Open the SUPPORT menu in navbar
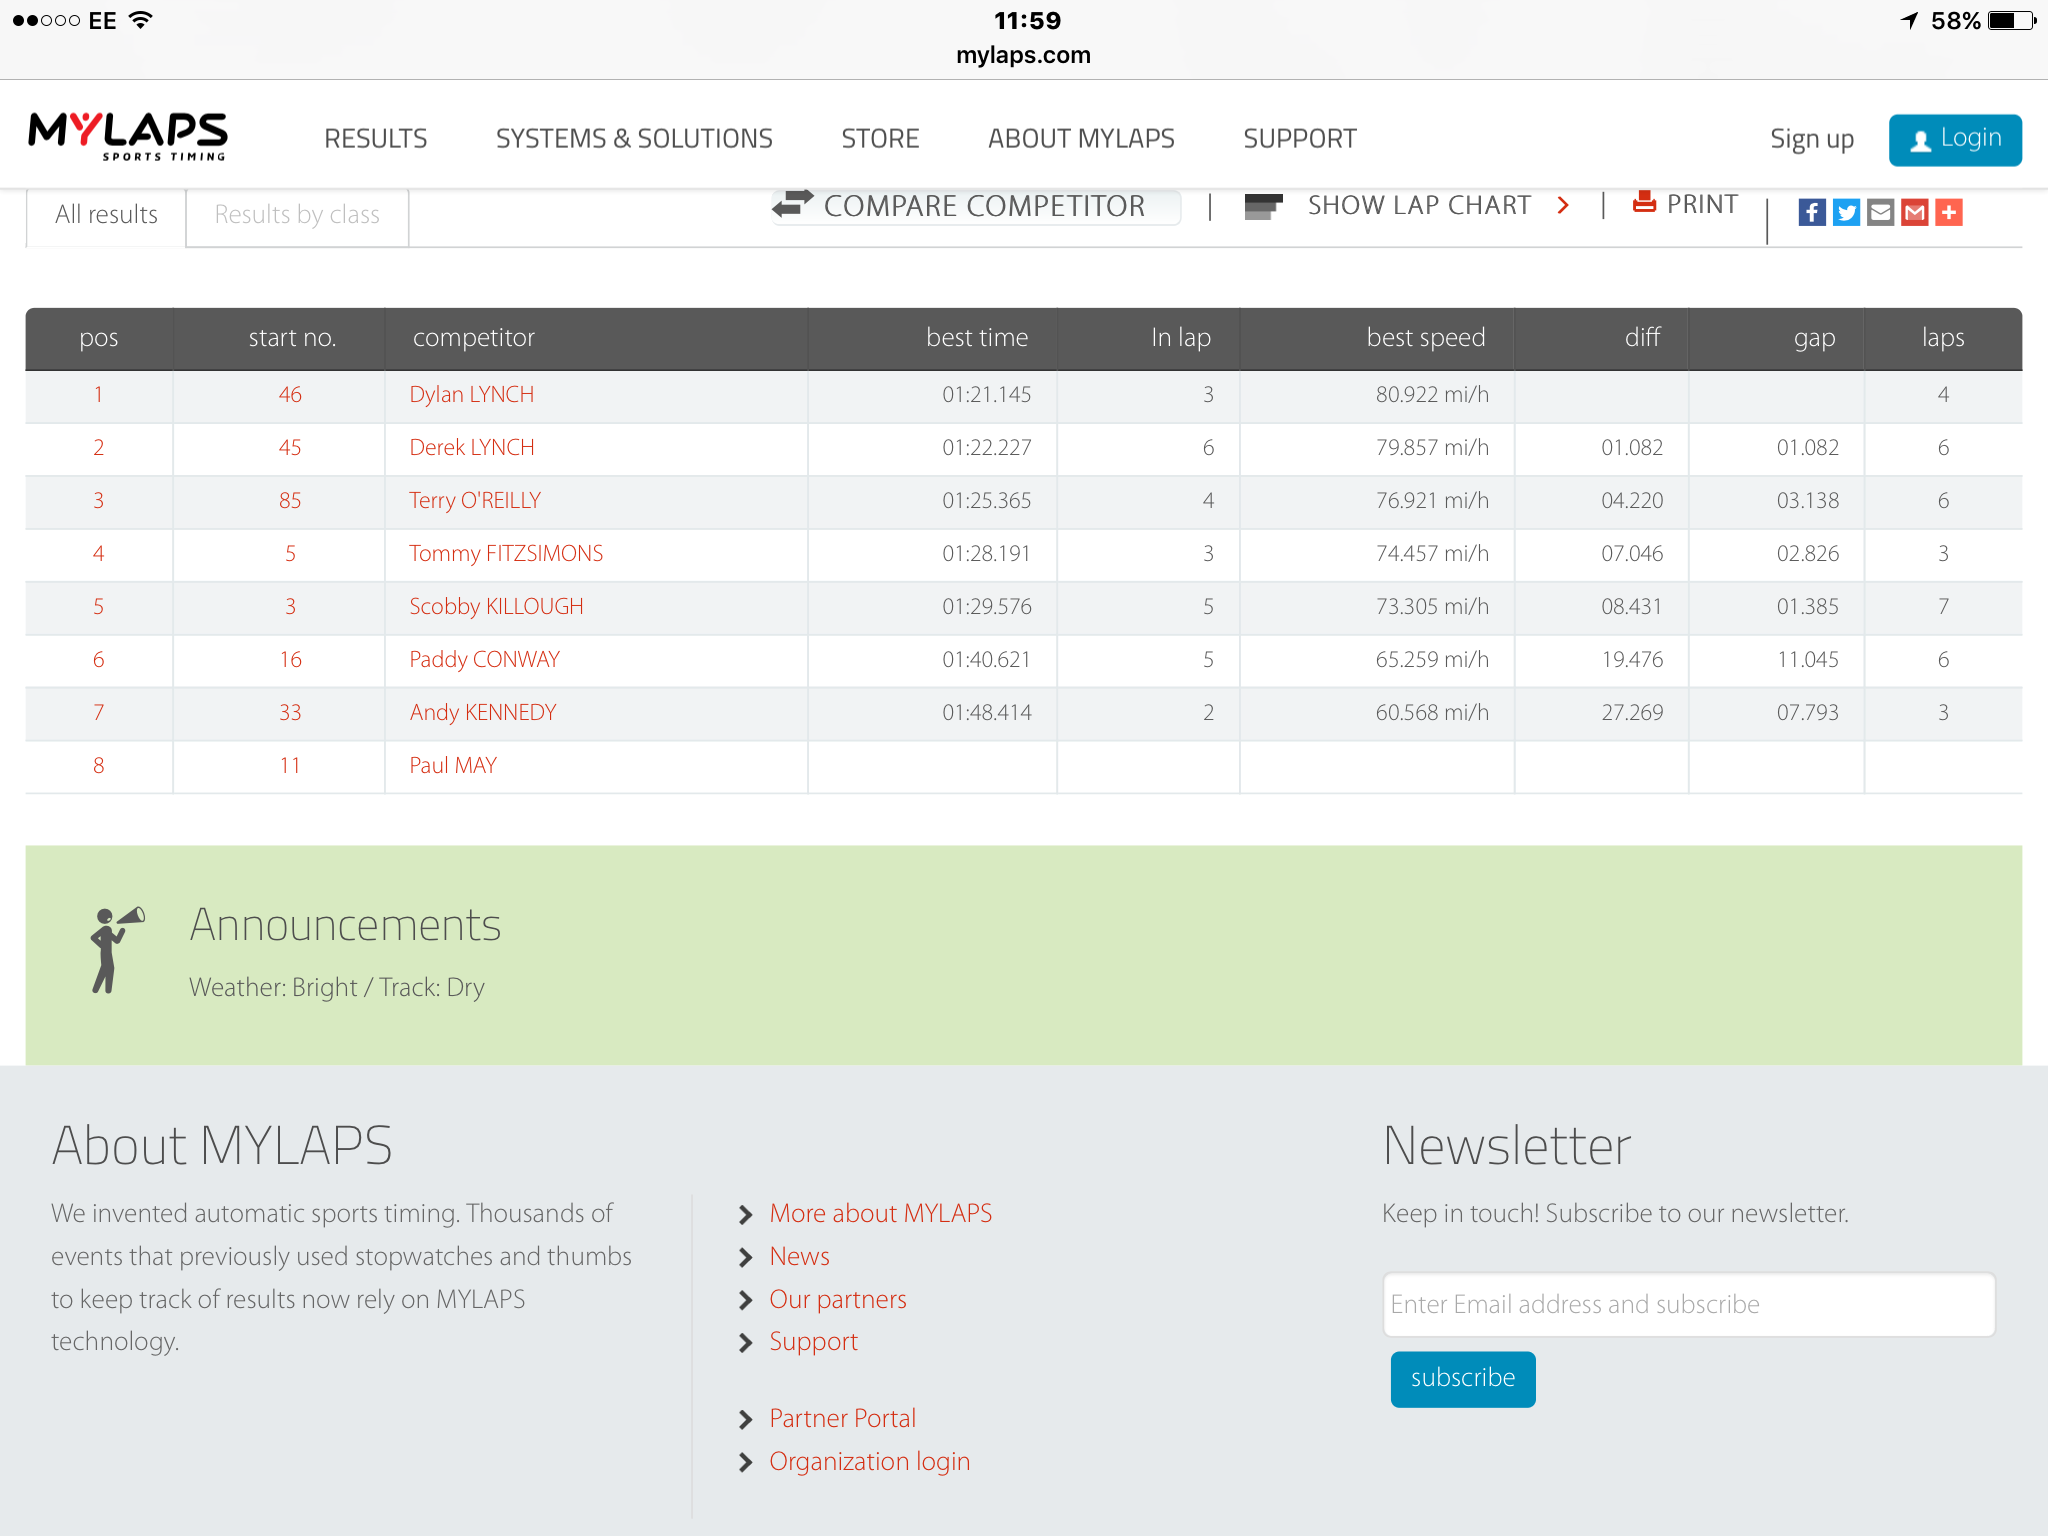The image size is (2048, 1536). pos(1300,138)
